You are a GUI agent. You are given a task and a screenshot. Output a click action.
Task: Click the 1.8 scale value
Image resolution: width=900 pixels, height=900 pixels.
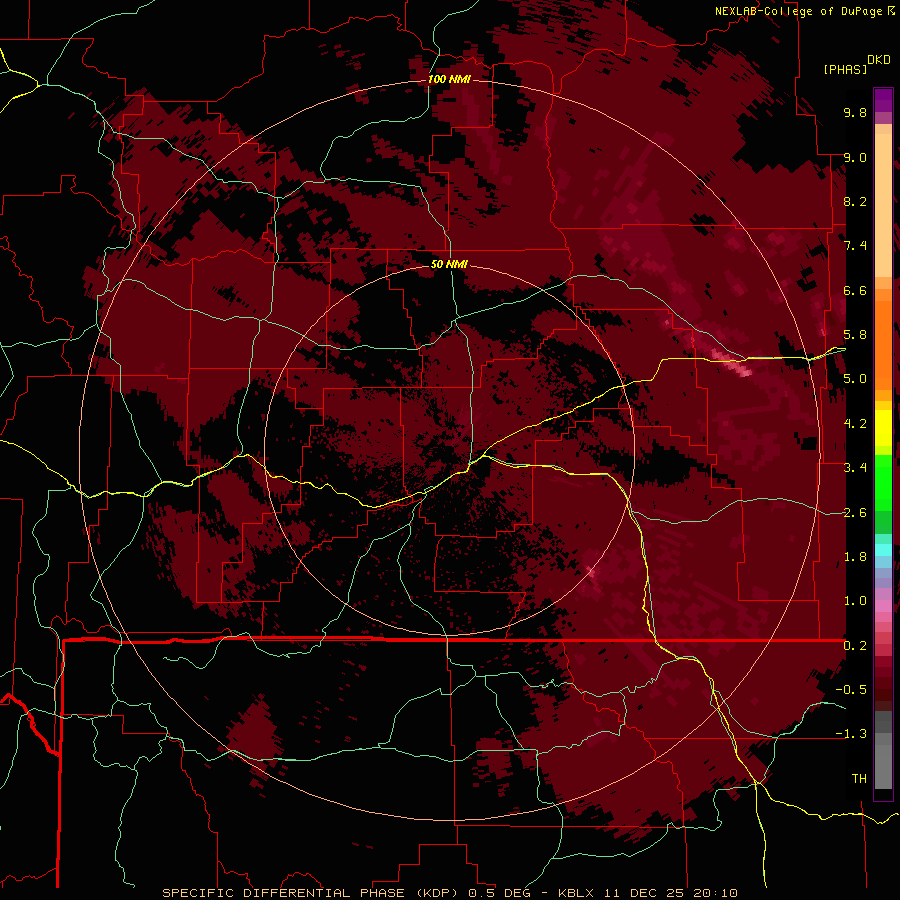pos(855,557)
